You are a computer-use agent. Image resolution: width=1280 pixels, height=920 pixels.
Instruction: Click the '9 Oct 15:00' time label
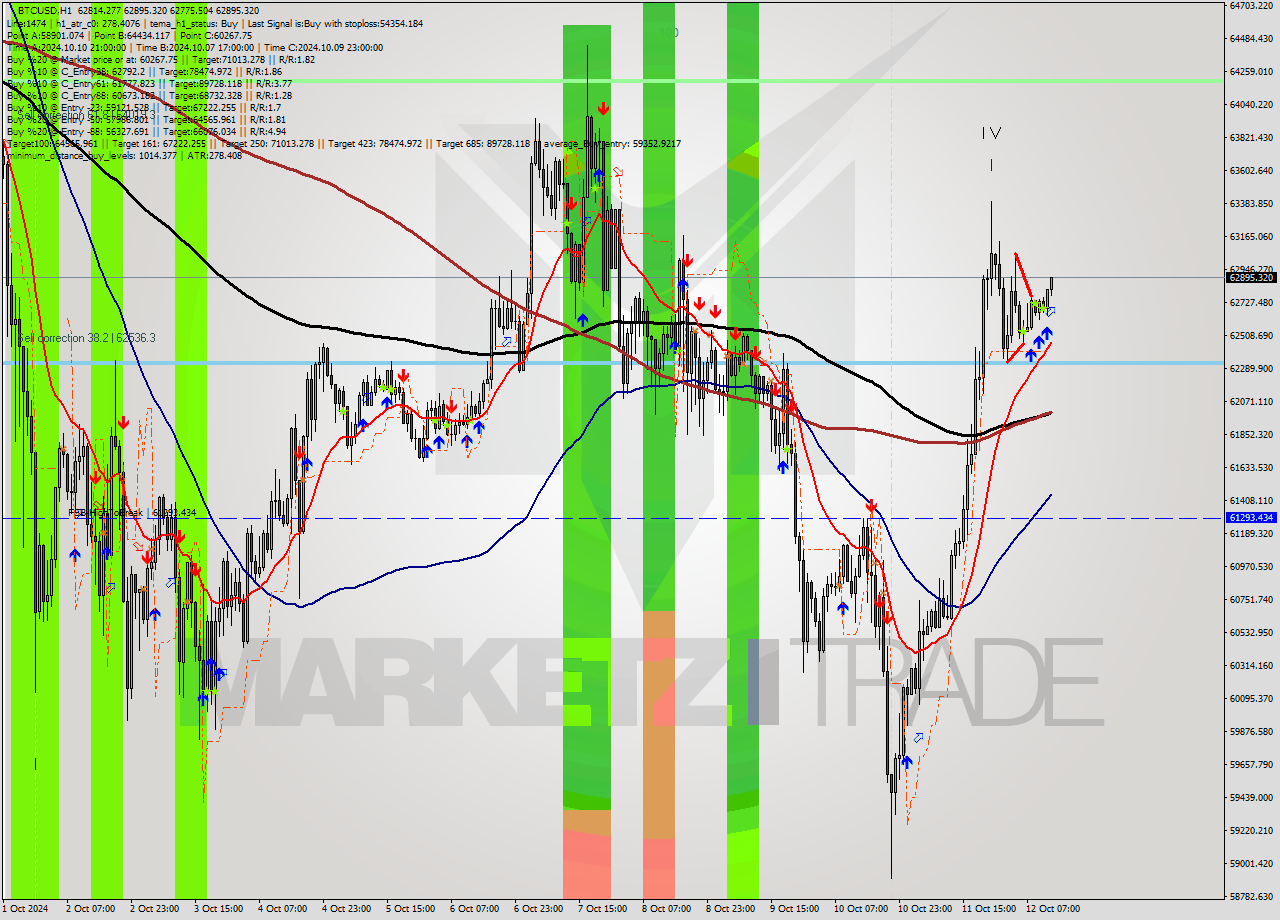(795, 909)
